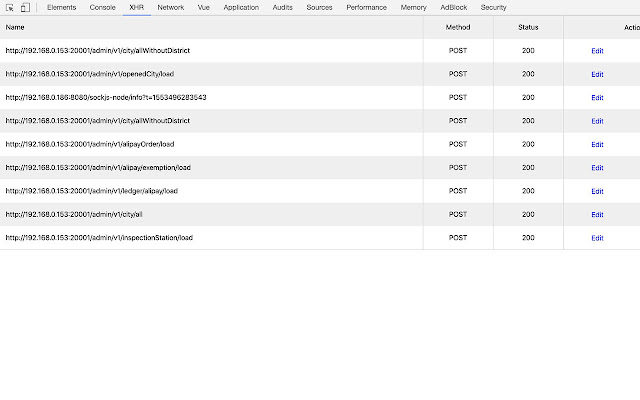Select the Sources tab
This screenshot has height=400, width=640.
pyautogui.click(x=319, y=7)
